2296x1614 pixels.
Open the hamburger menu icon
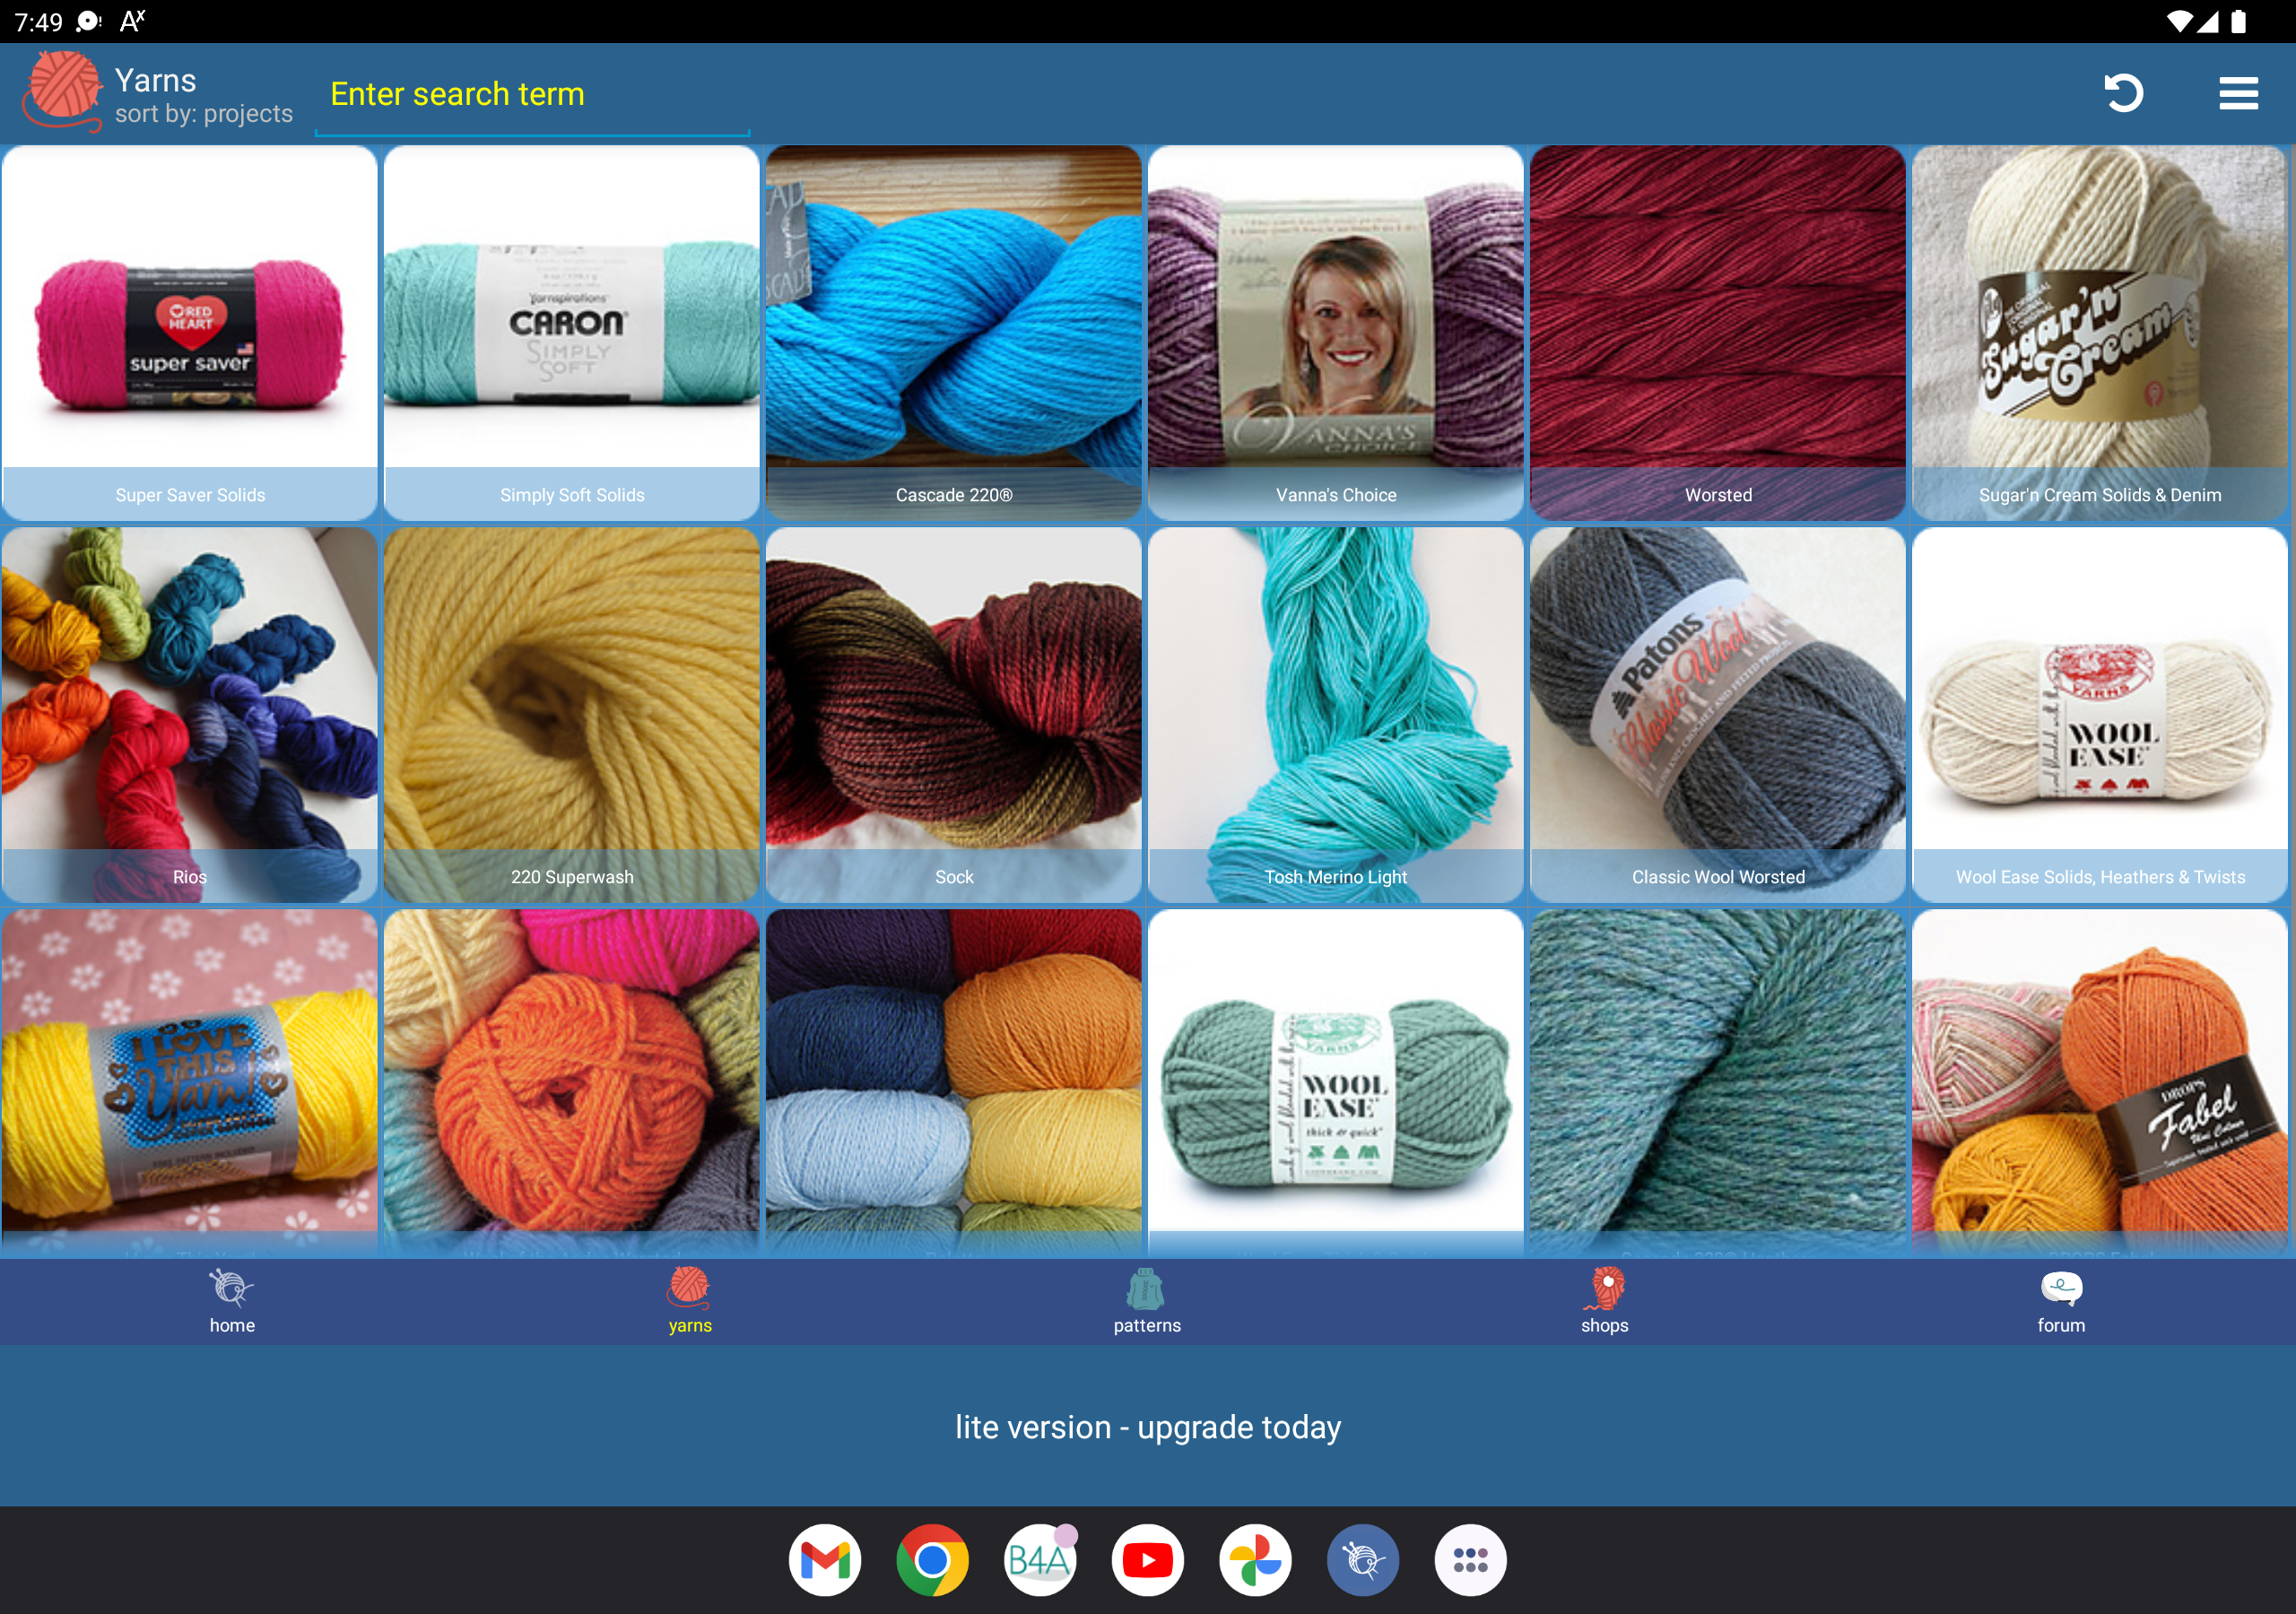(2238, 93)
